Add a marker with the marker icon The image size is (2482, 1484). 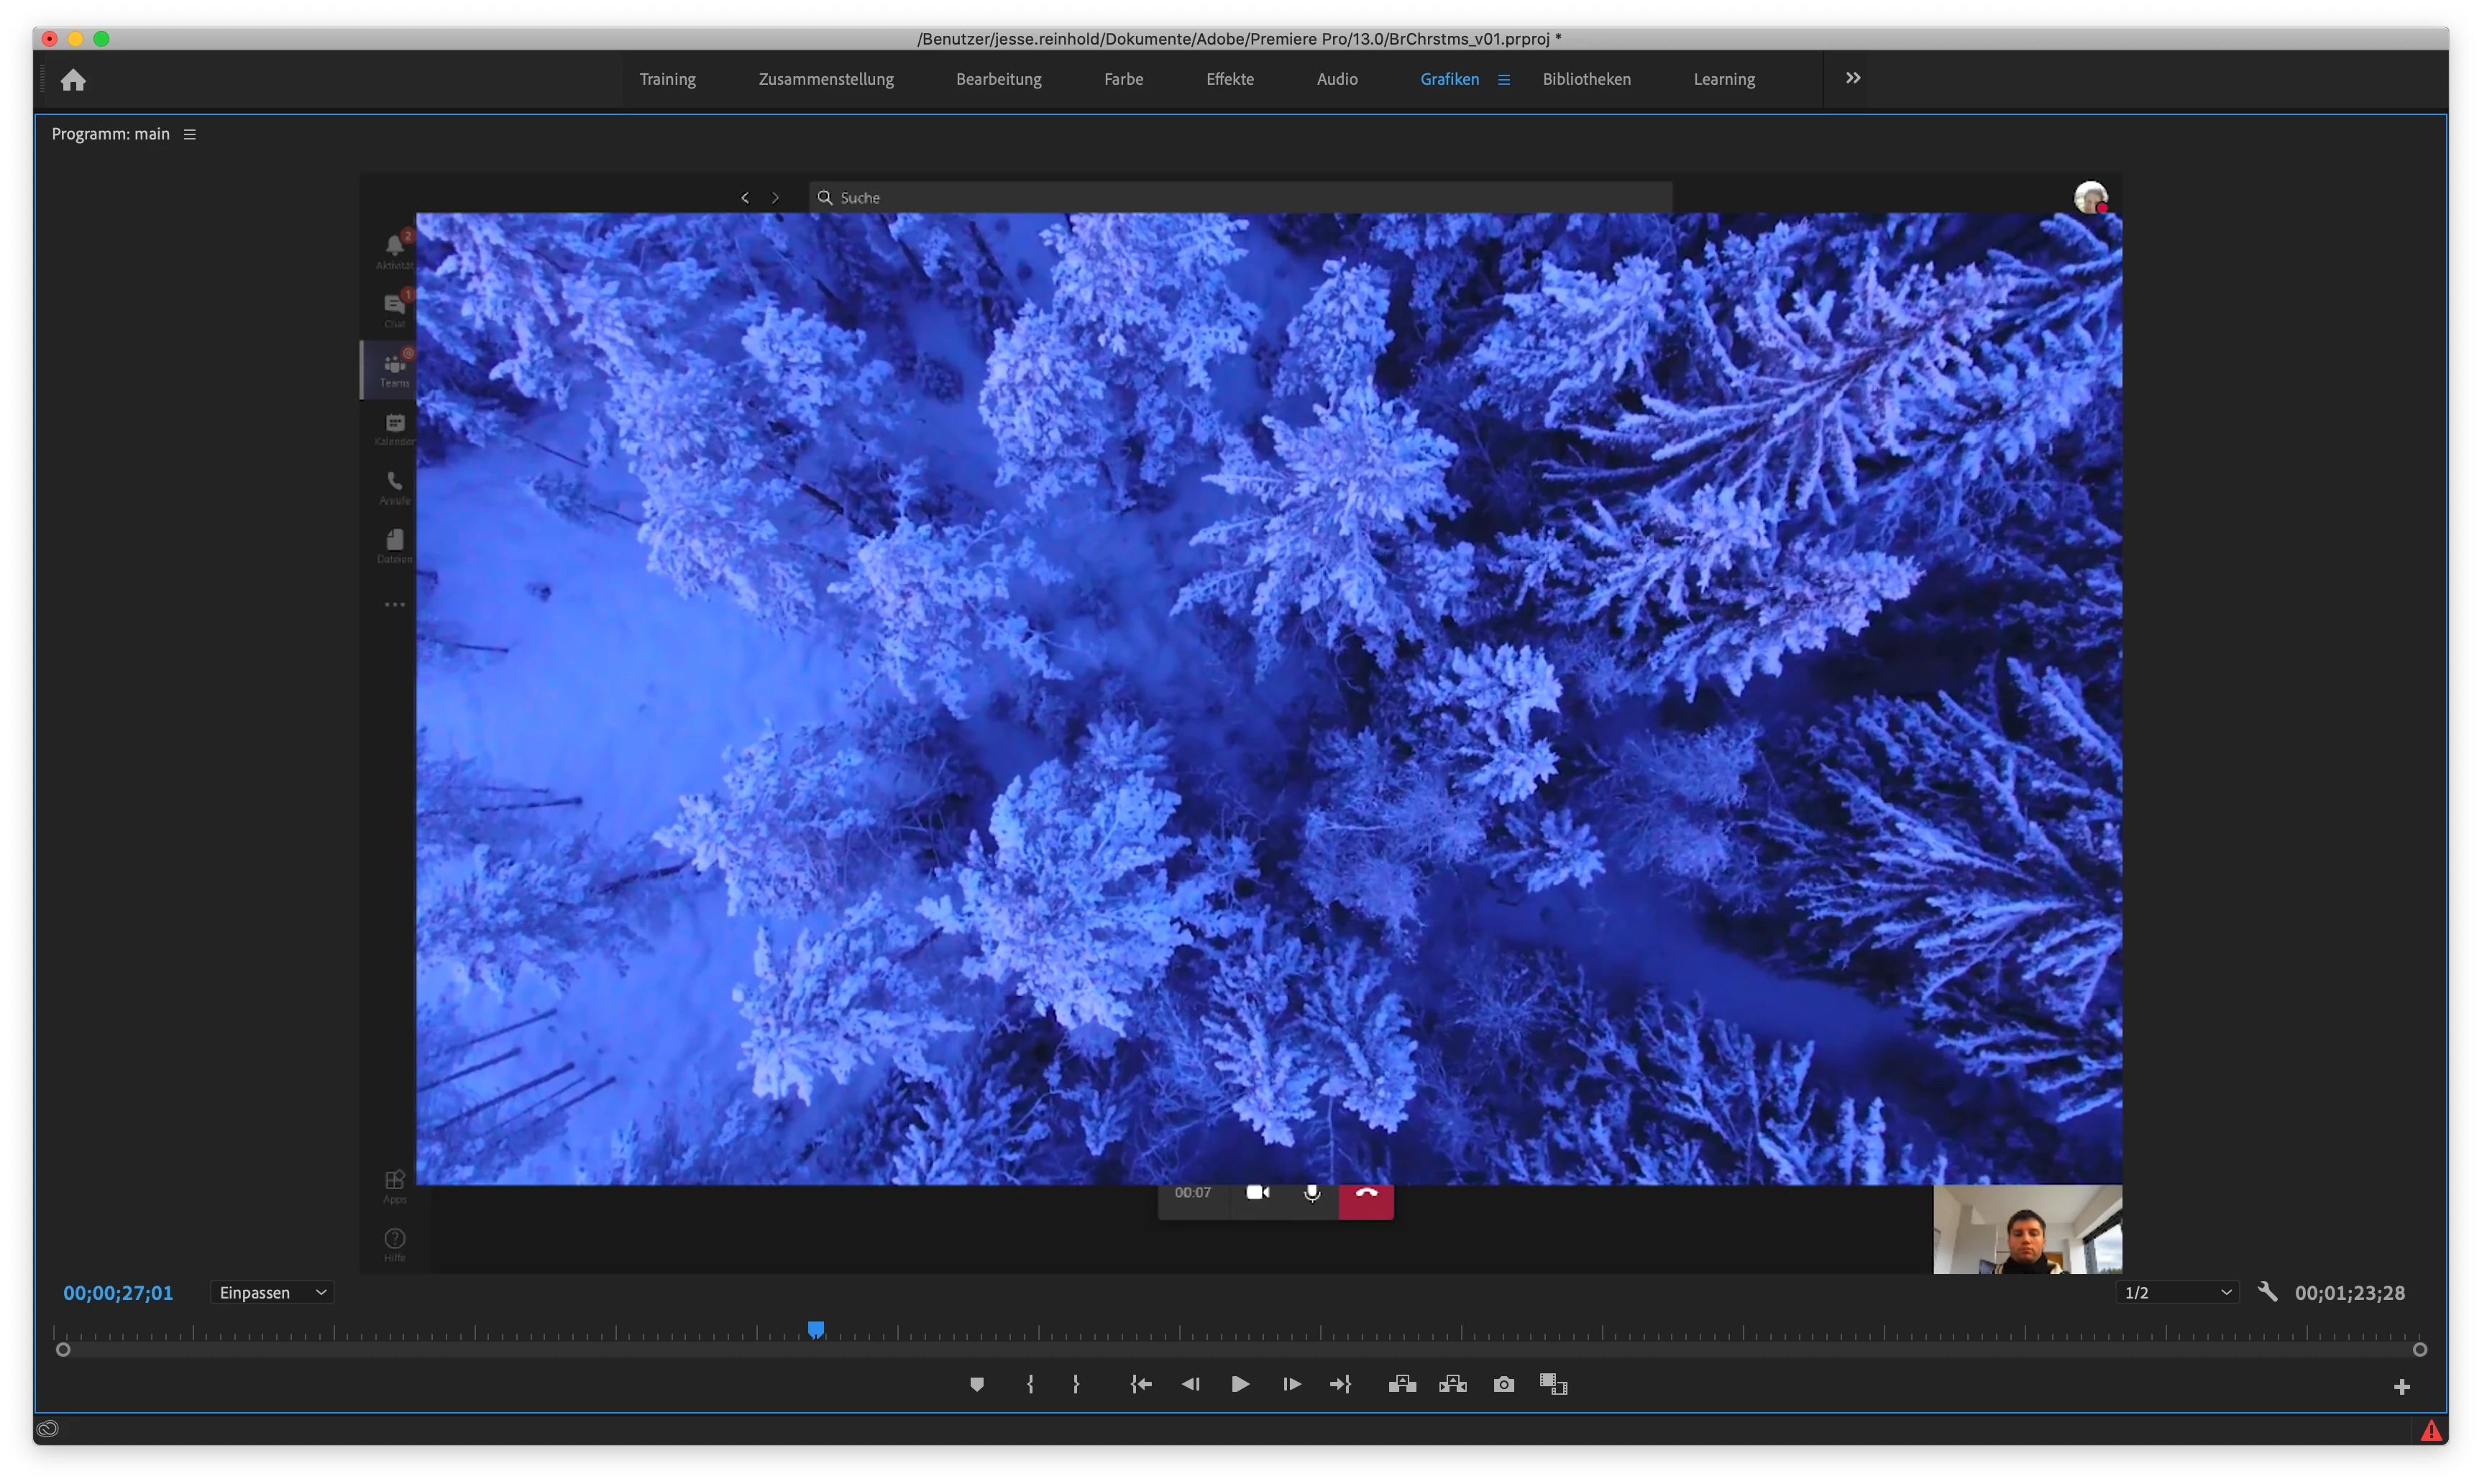click(977, 1384)
